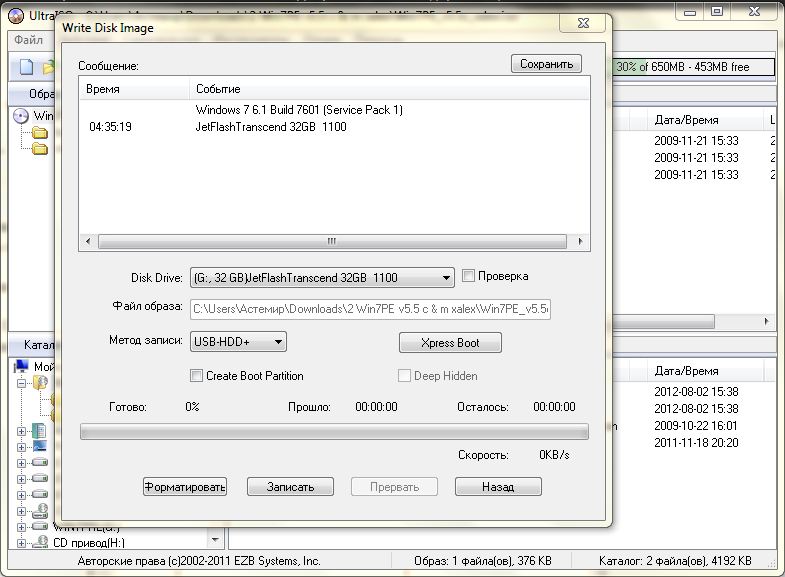Click the Сохранить button
The height and width of the screenshot is (577, 785).
pos(546,64)
